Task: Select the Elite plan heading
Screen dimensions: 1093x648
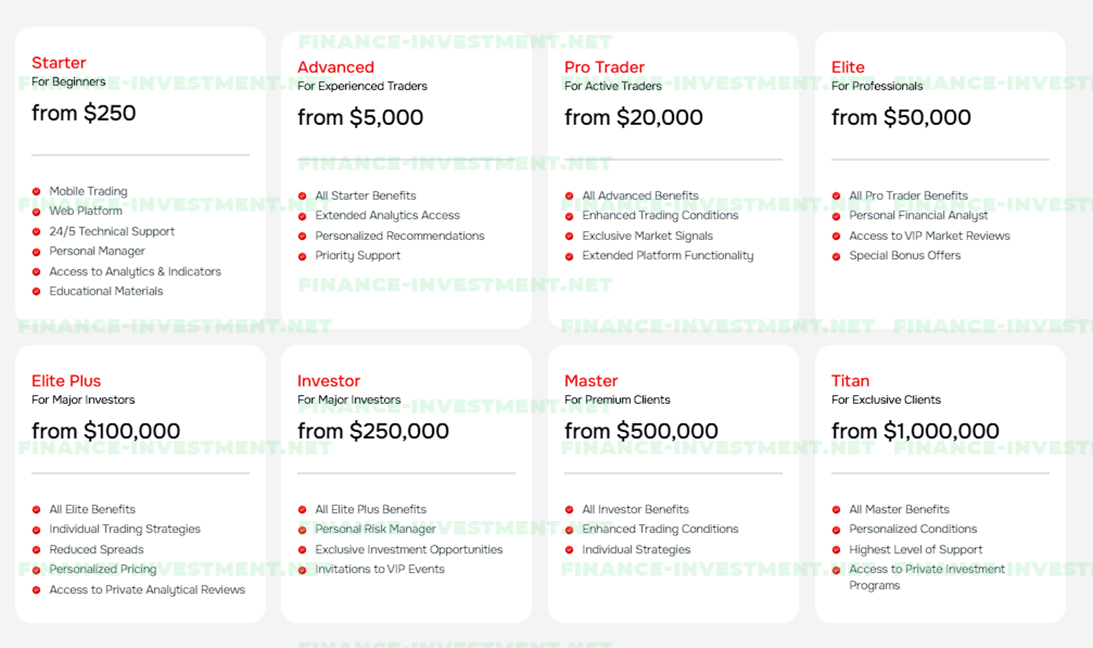Action: point(848,67)
